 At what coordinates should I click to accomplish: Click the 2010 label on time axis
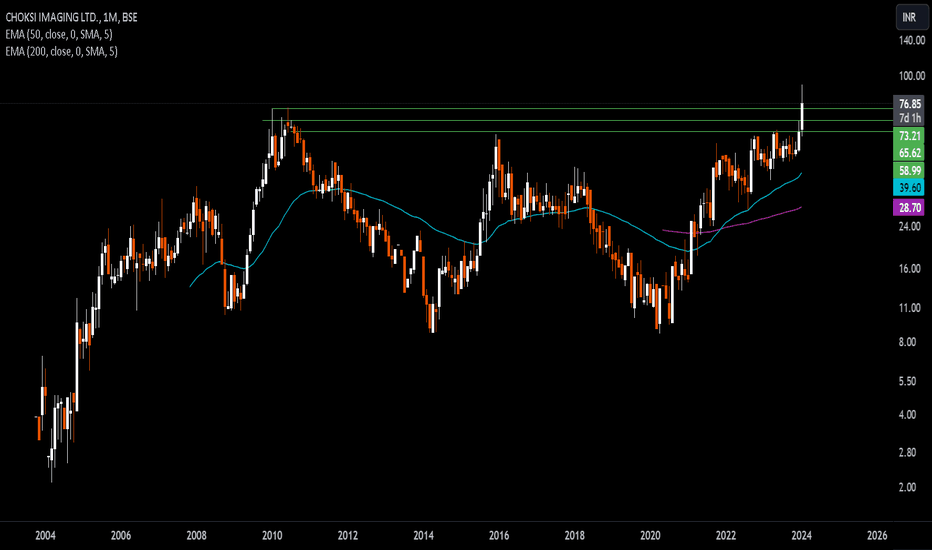(272, 535)
